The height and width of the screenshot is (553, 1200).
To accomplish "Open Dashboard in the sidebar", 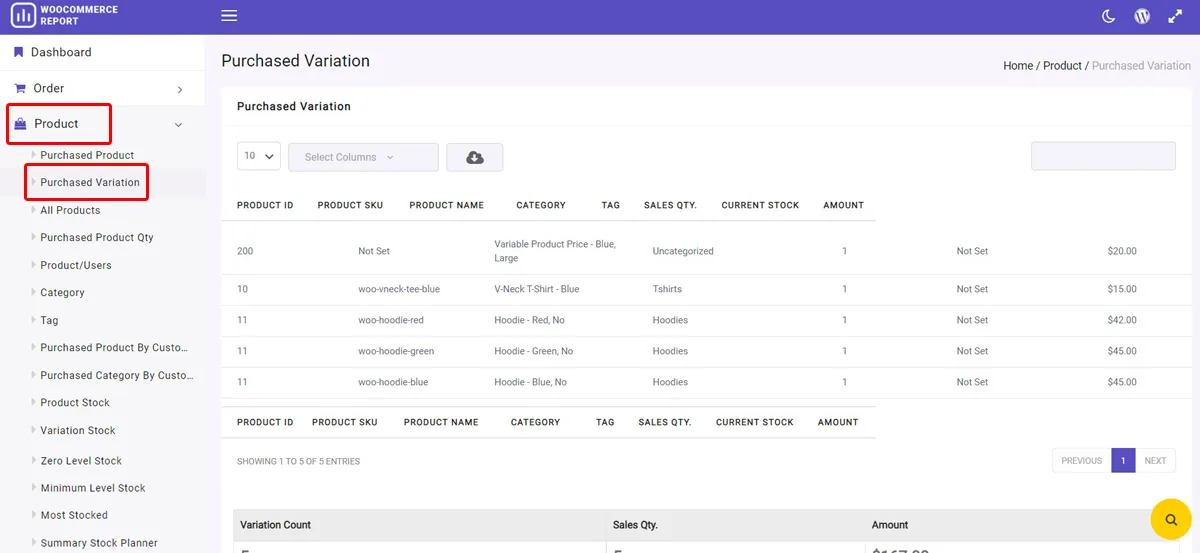I will click(61, 52).
